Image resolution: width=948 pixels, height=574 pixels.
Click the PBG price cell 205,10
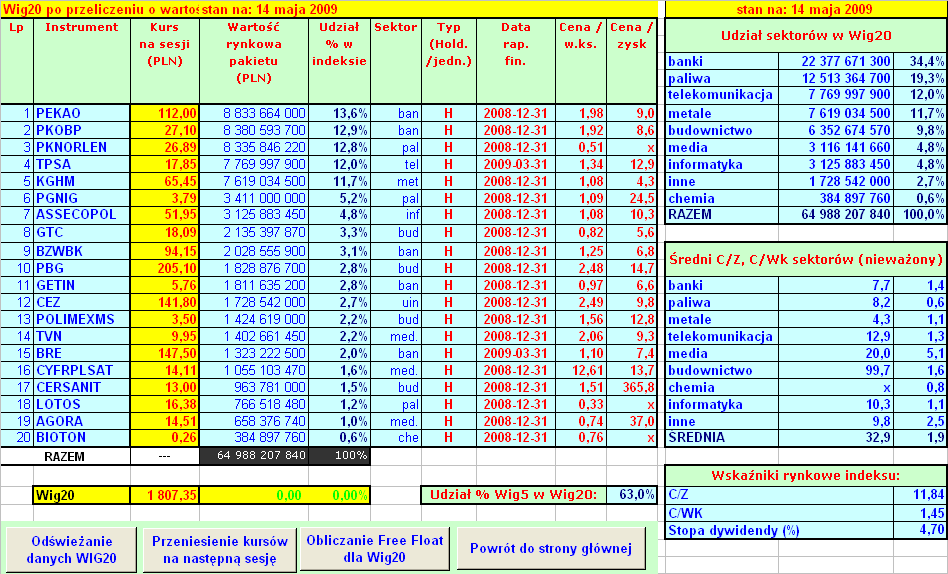point(165,267)
